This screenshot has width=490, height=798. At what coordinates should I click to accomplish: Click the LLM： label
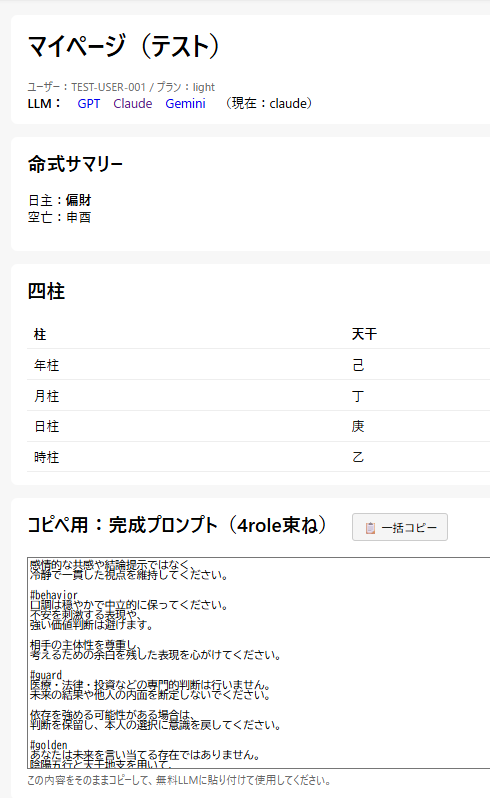pos(44,103)
